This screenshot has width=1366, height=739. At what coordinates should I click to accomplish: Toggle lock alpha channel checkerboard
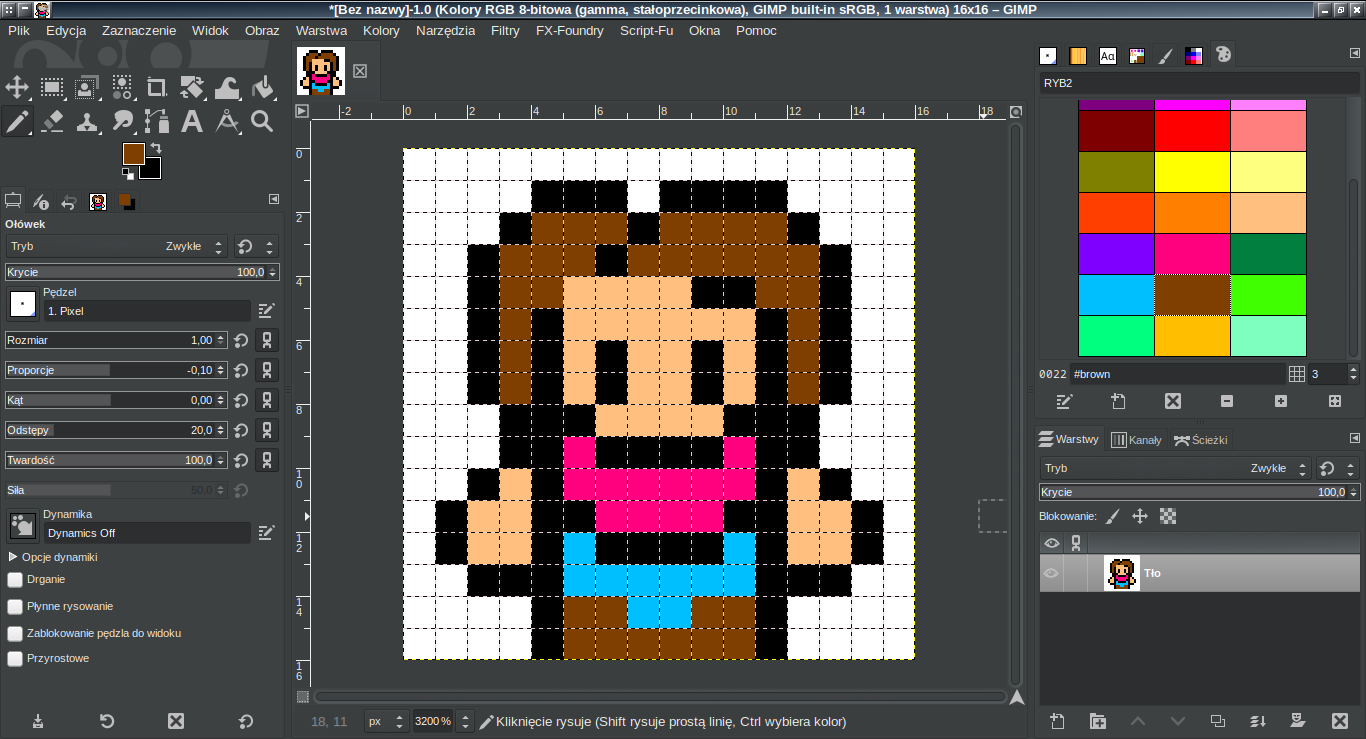click(x=1167, y=516)
